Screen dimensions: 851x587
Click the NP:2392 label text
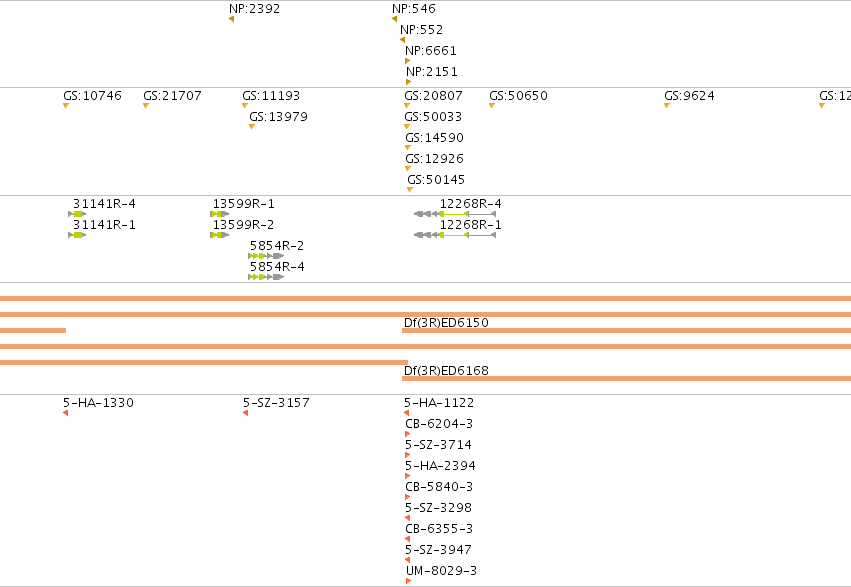pyautogui.click(x=255, y=9)
